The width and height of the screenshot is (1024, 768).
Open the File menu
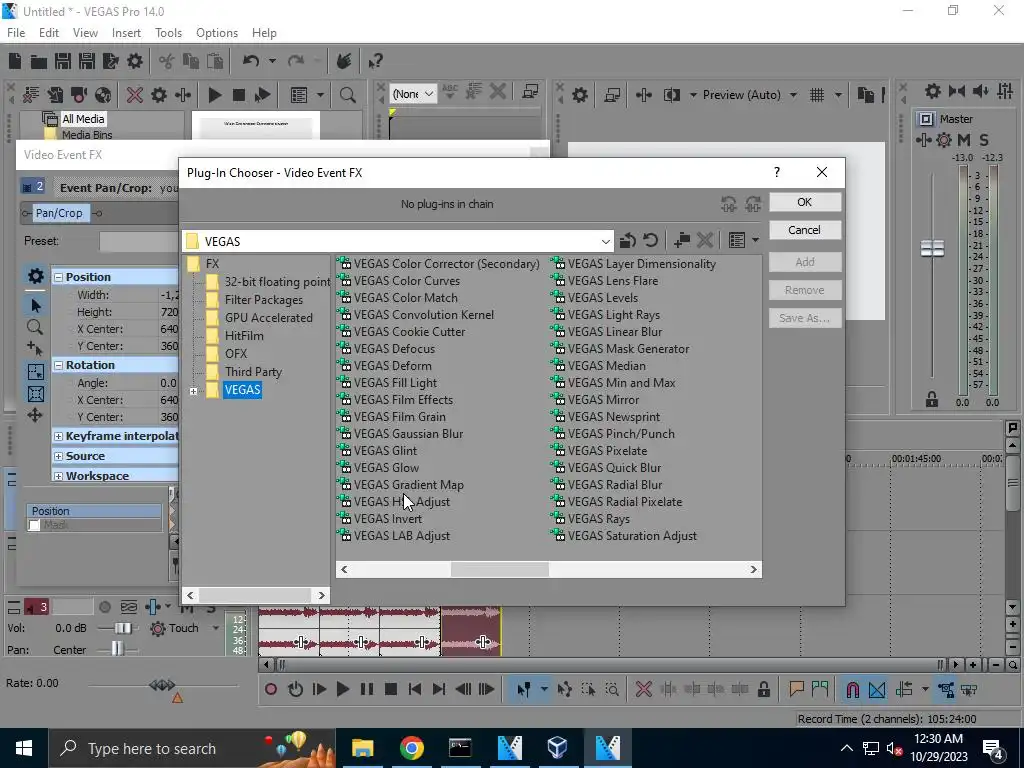click(16, 33)
